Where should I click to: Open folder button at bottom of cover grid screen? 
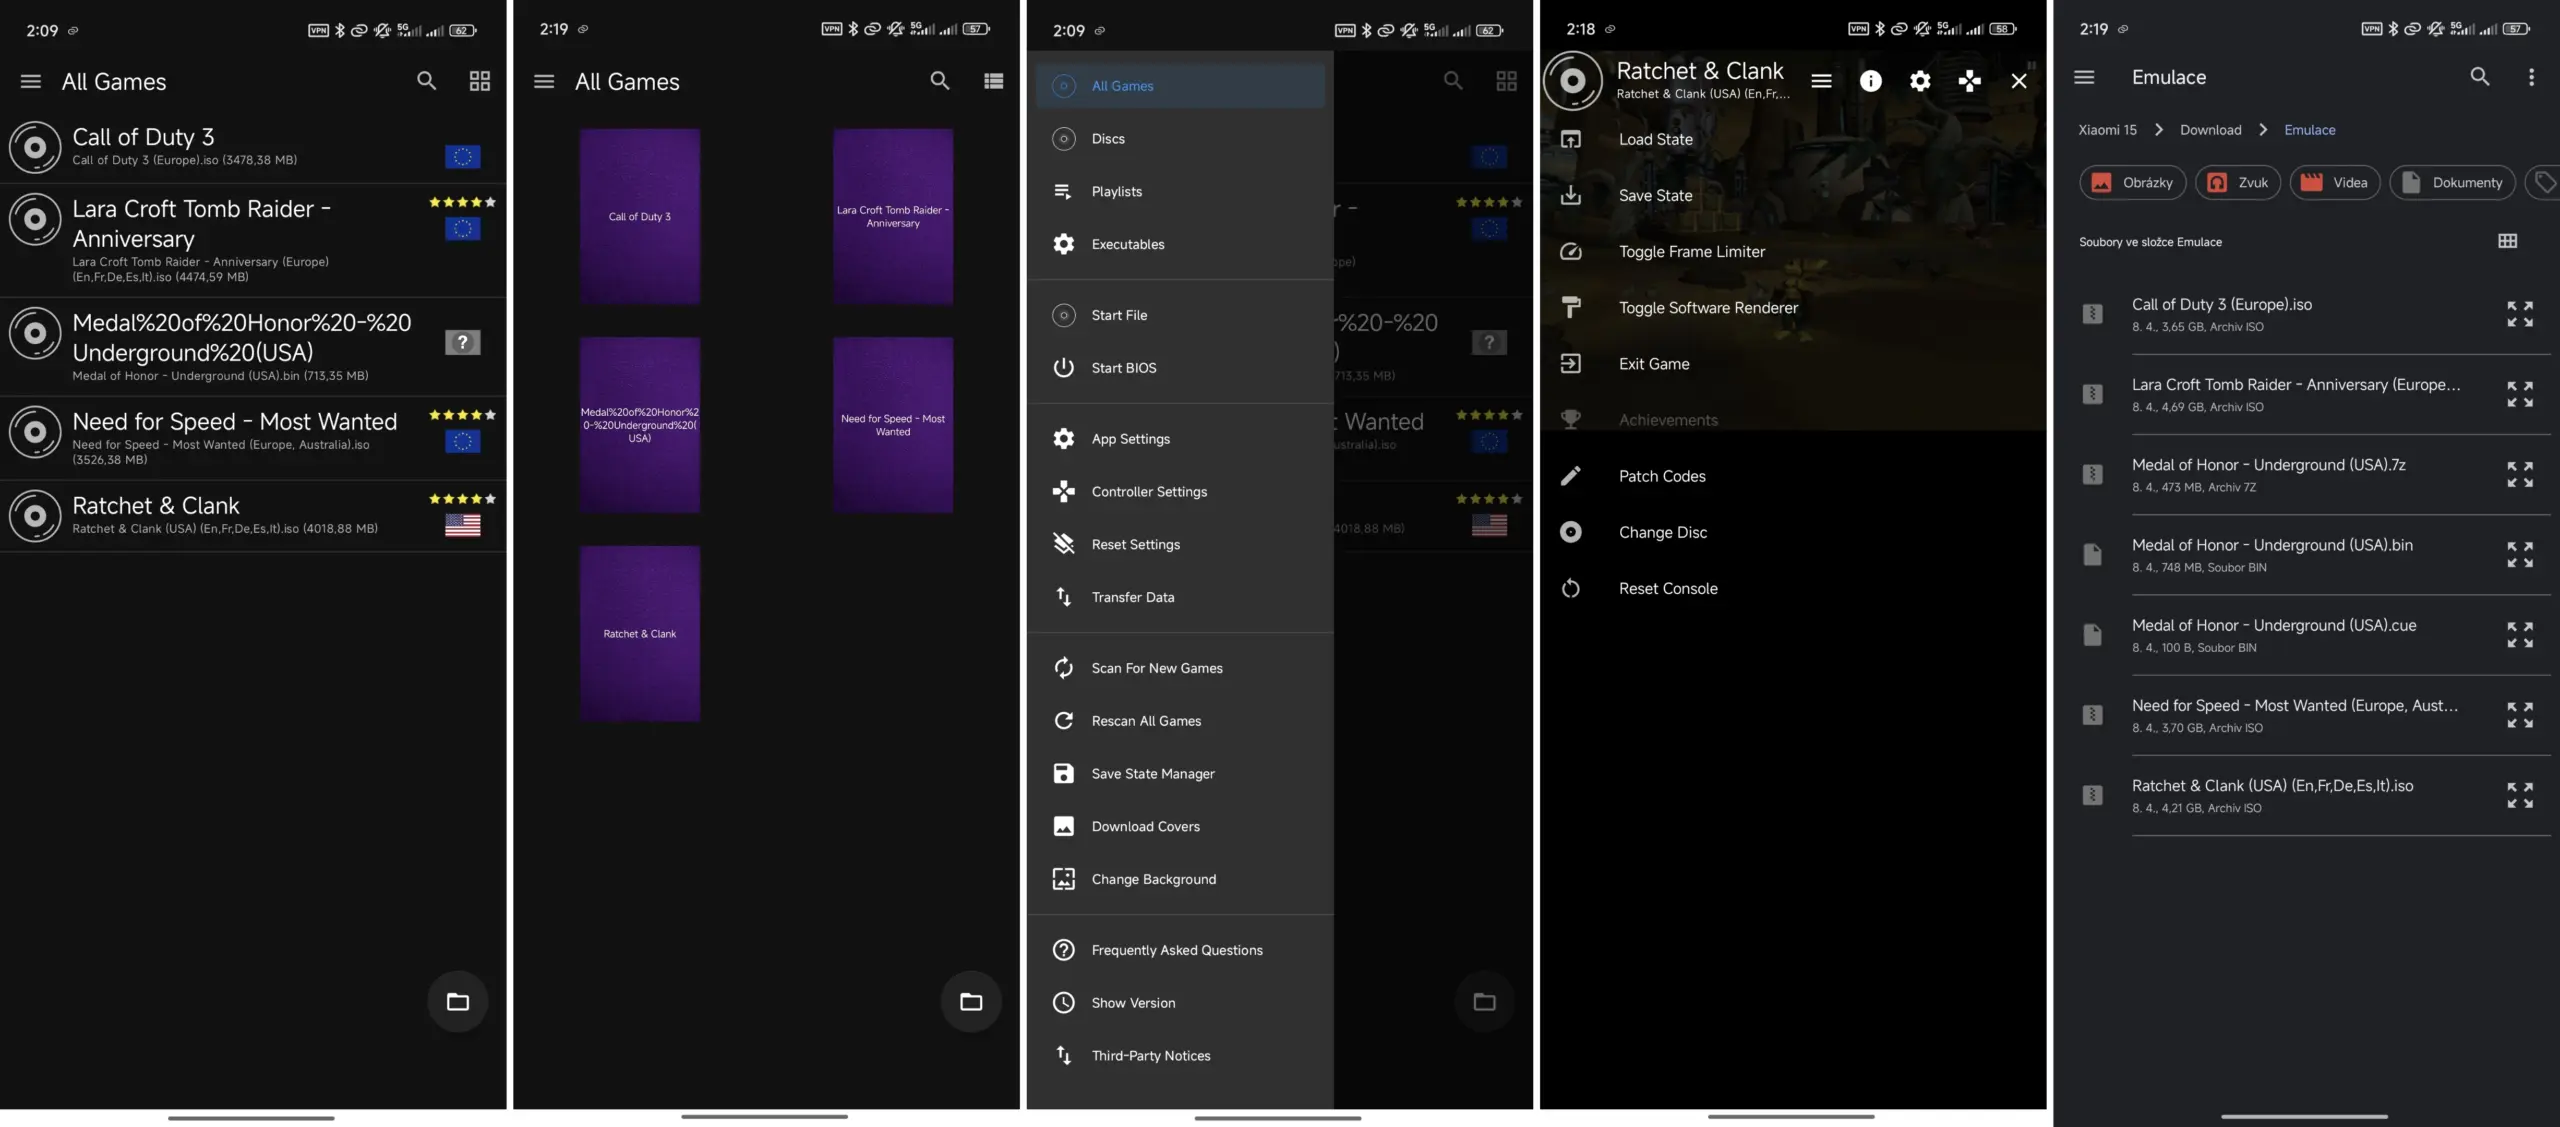point(971,1001)
